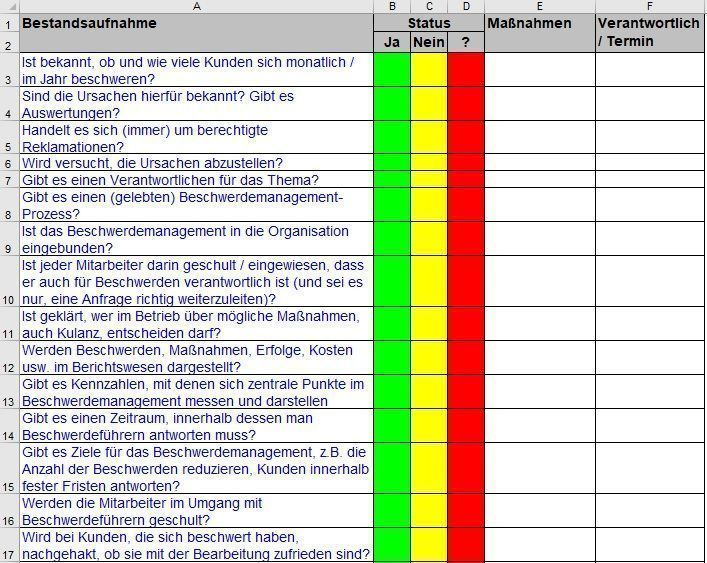
Task: Click the green Ja cell in row 3
Action: [x=392, y=70]
